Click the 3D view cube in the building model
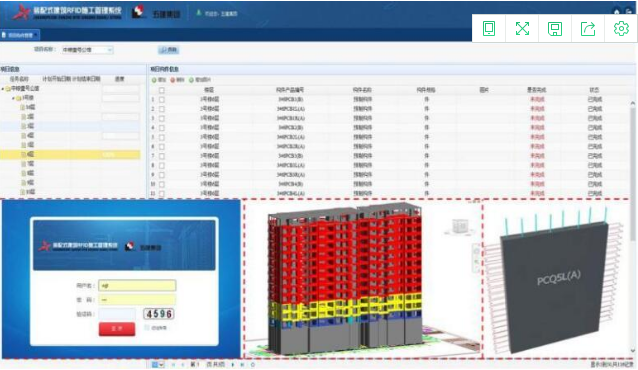 point(460,226)
